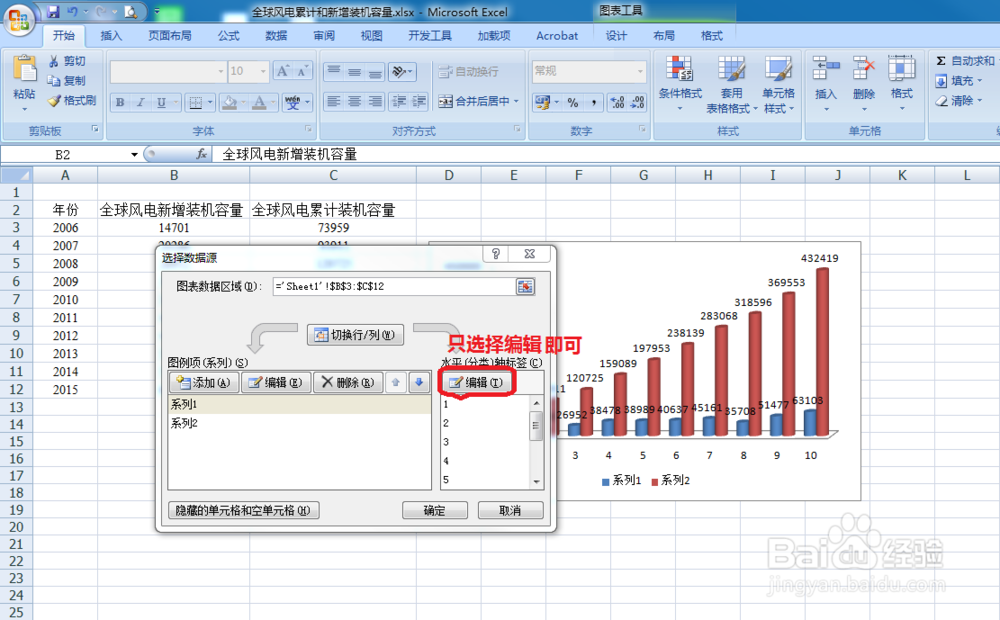The width and height of the screenshot is (1000, 620).
Task: Open 套用表格格式 table styles
Action: click(x=731, y=84)
